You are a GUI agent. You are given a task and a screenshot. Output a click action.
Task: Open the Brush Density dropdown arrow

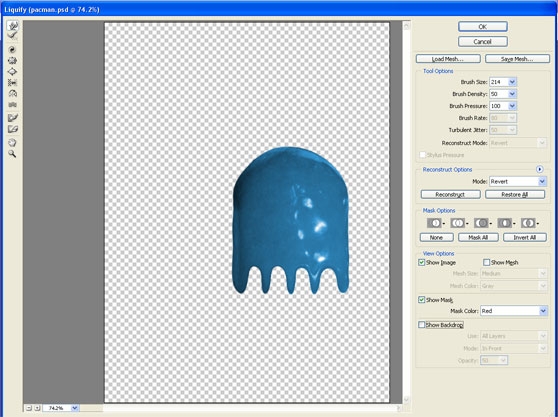click(512, 94)
